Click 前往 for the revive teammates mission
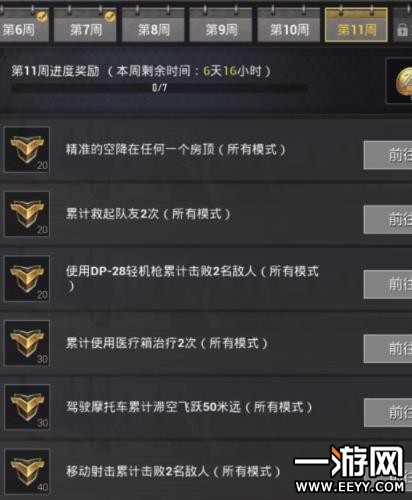Viewport: 412px width, 500px height. (x=388, y=220)
